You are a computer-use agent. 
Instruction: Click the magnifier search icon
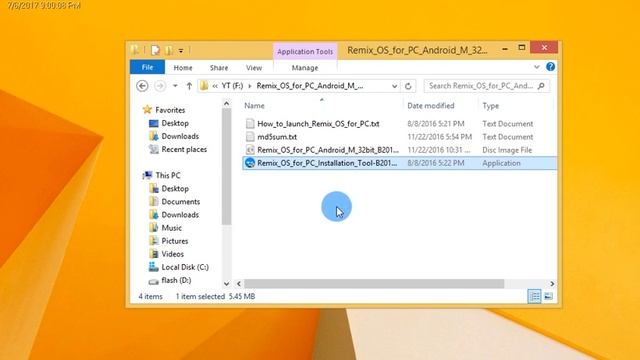[x=542, y=86]
